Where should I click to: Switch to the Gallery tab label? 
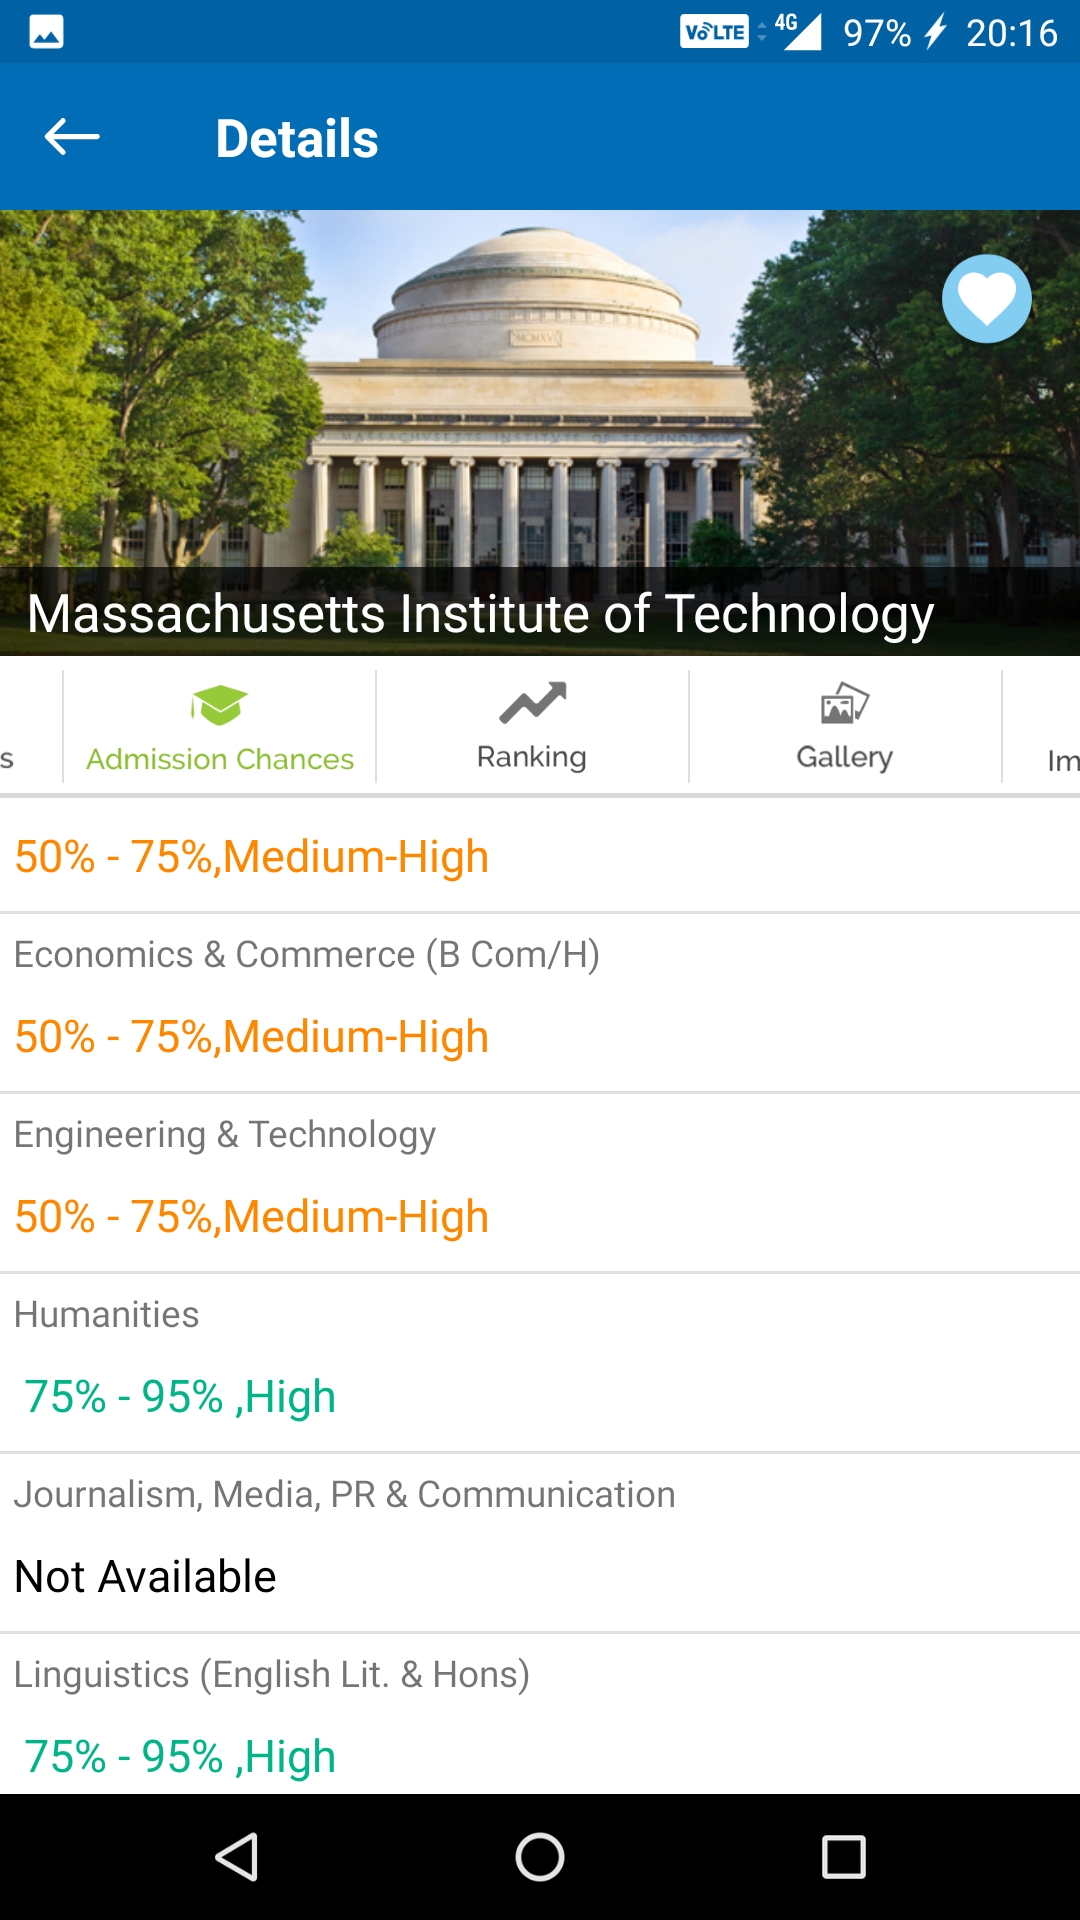[x=844, y=757]
